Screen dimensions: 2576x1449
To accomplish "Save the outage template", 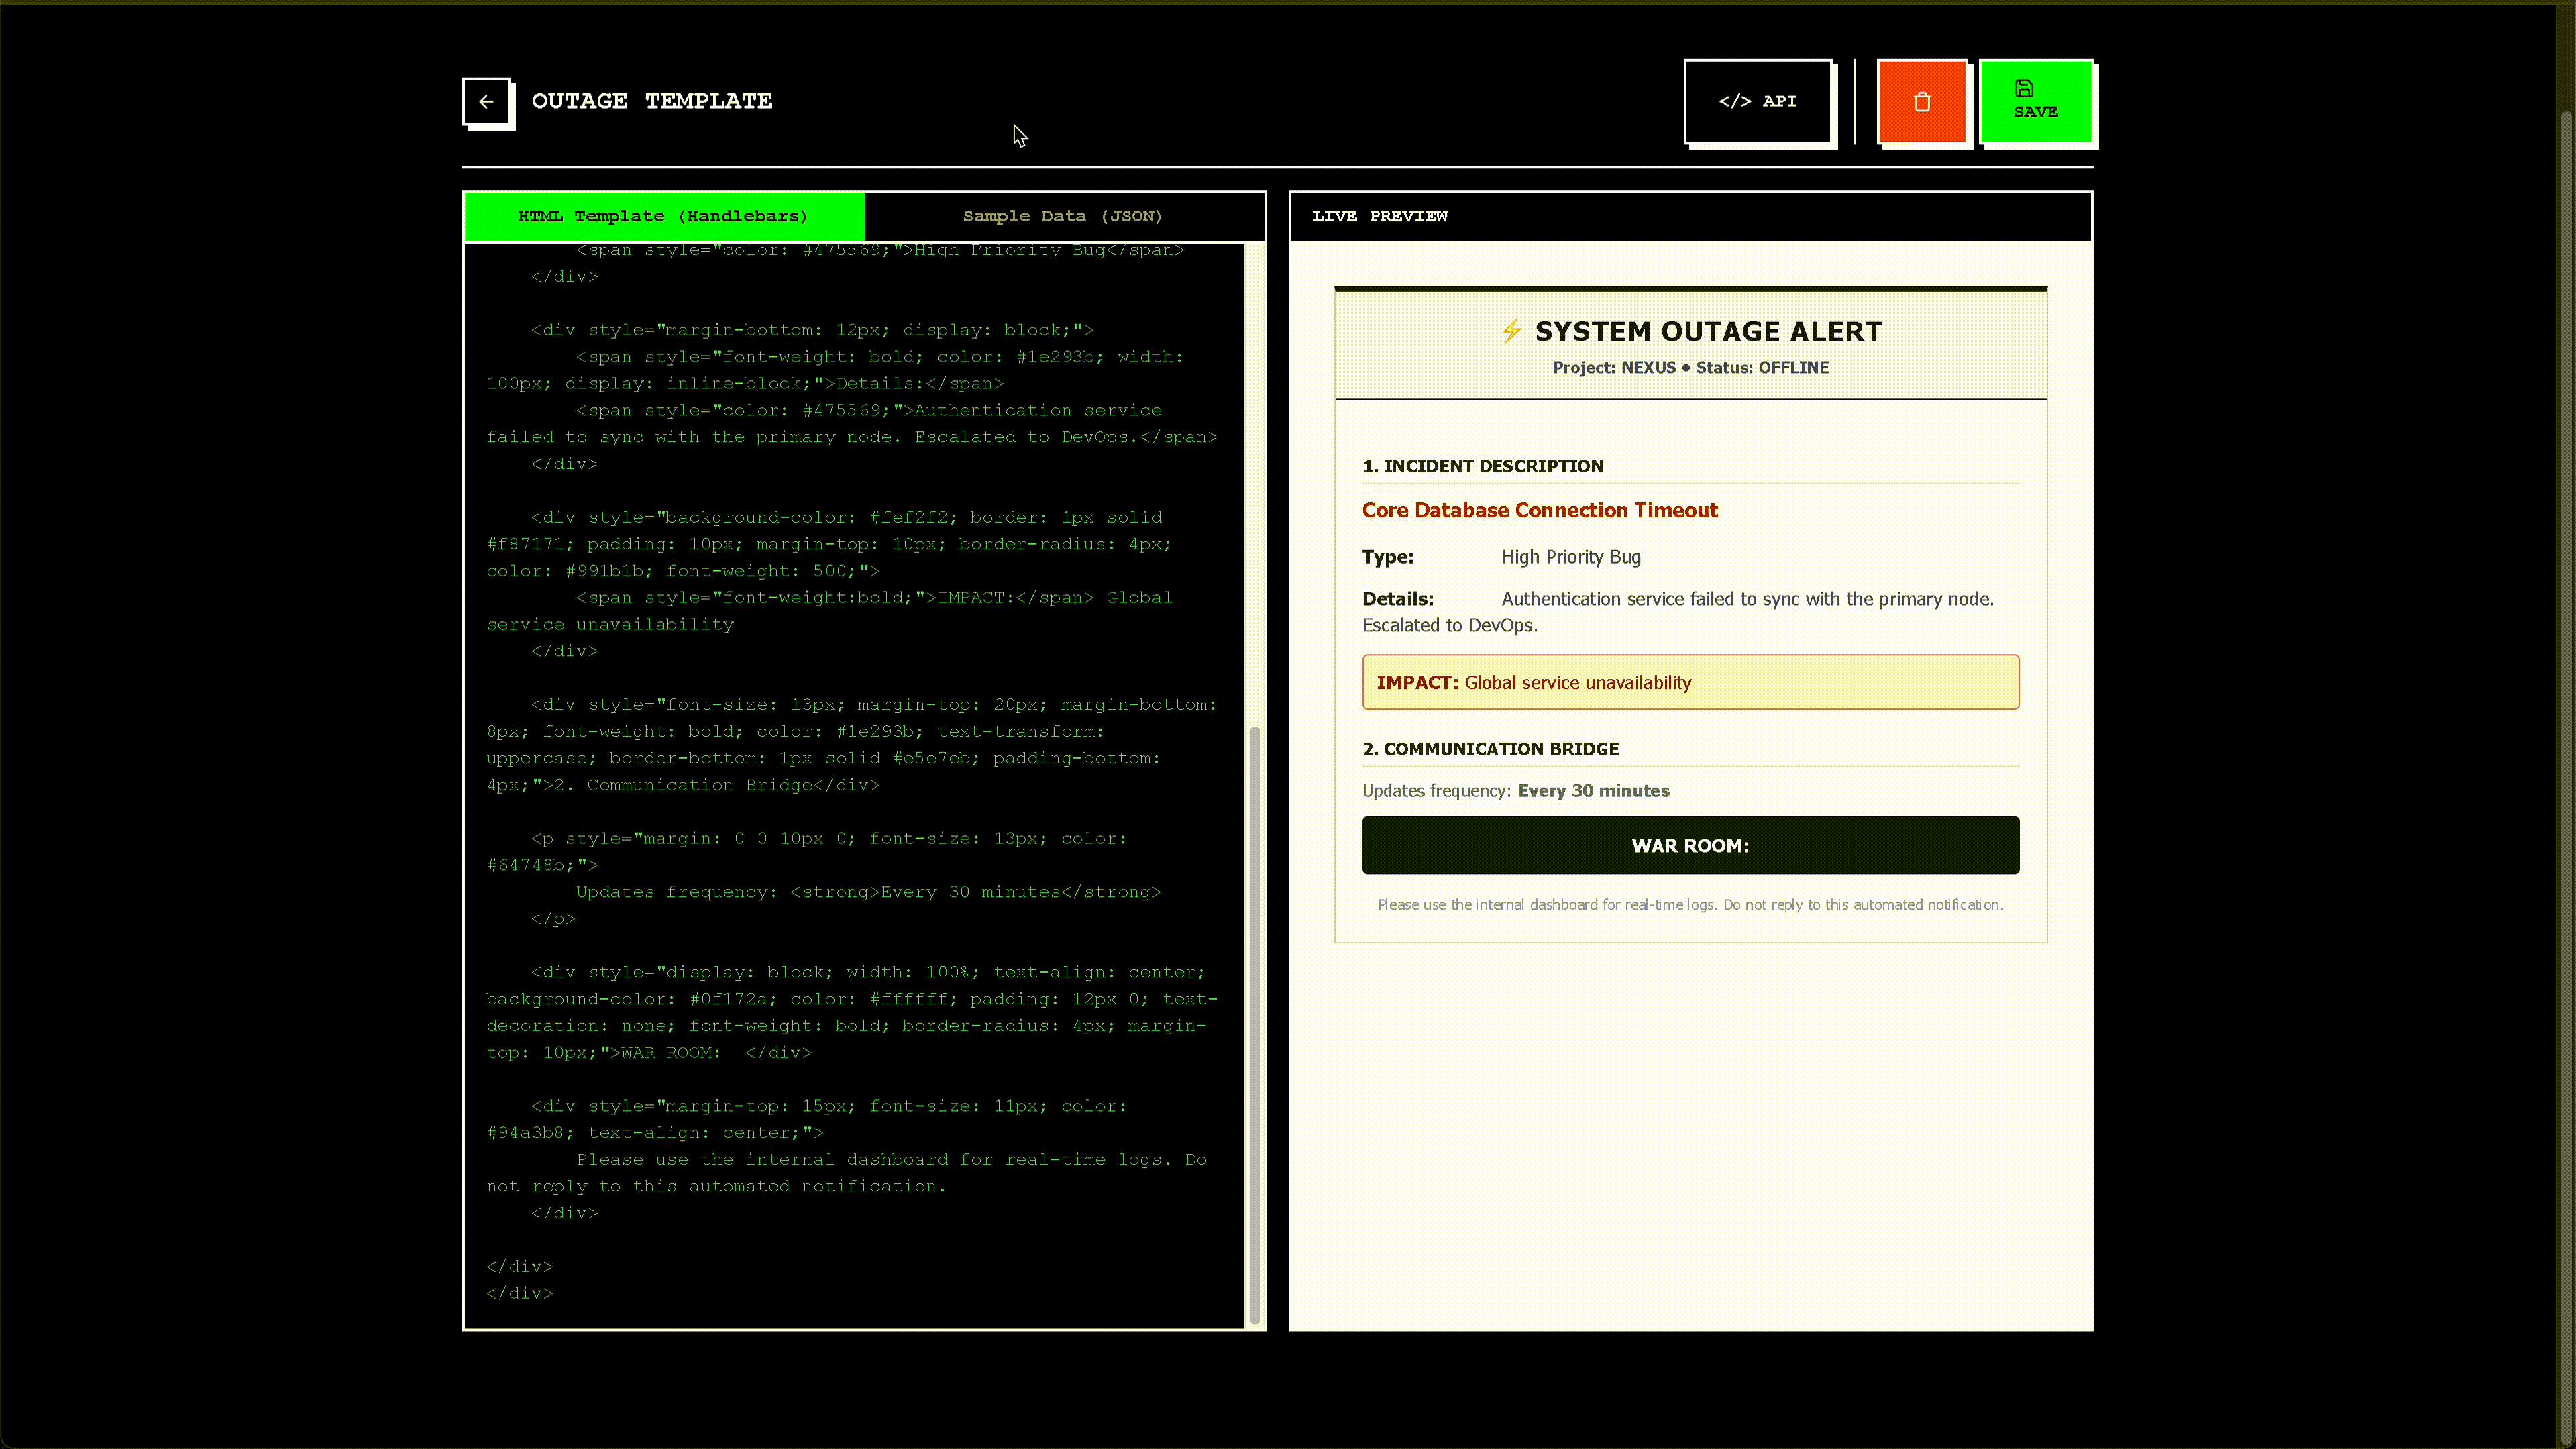I will tap(2036, 102).
